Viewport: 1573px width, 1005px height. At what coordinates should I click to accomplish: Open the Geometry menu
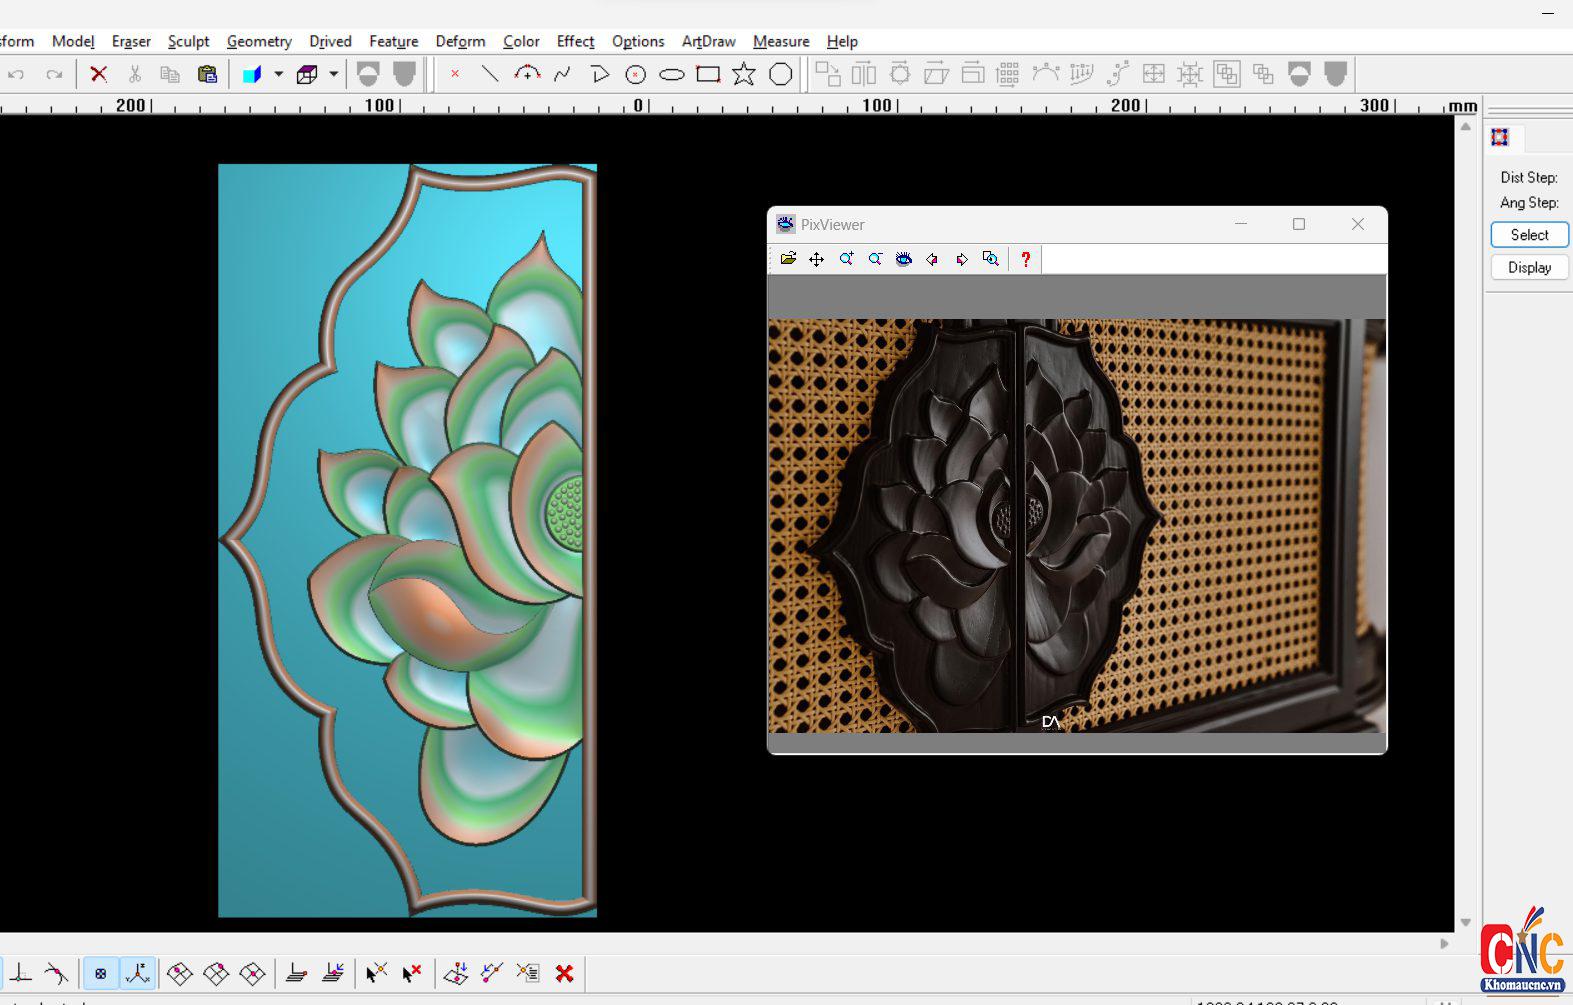click(x=259, y=41)
